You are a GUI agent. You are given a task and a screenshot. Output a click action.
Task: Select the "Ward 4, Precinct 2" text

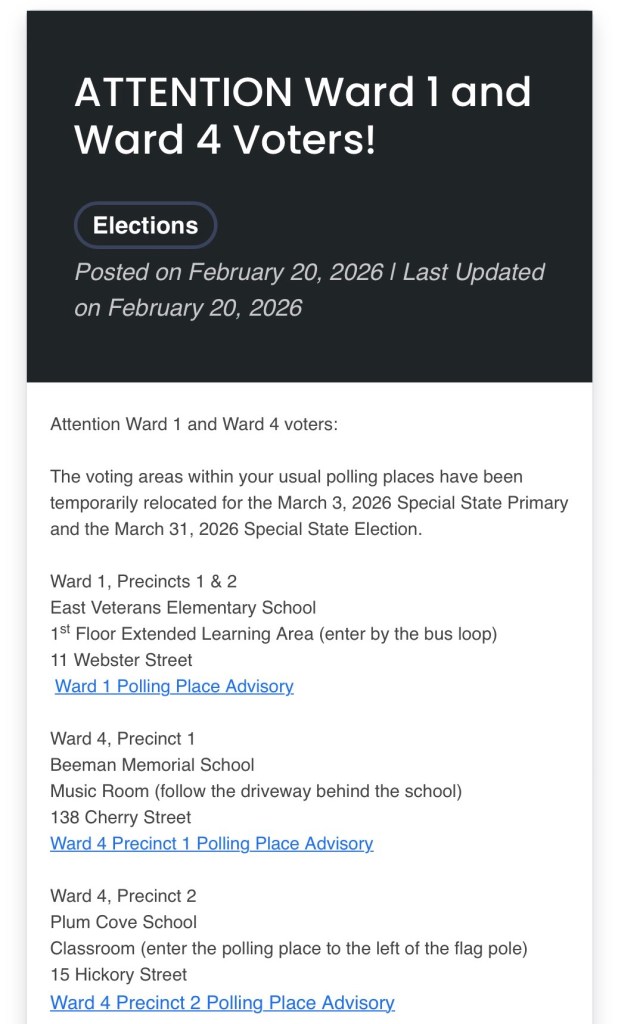point(122,895)
